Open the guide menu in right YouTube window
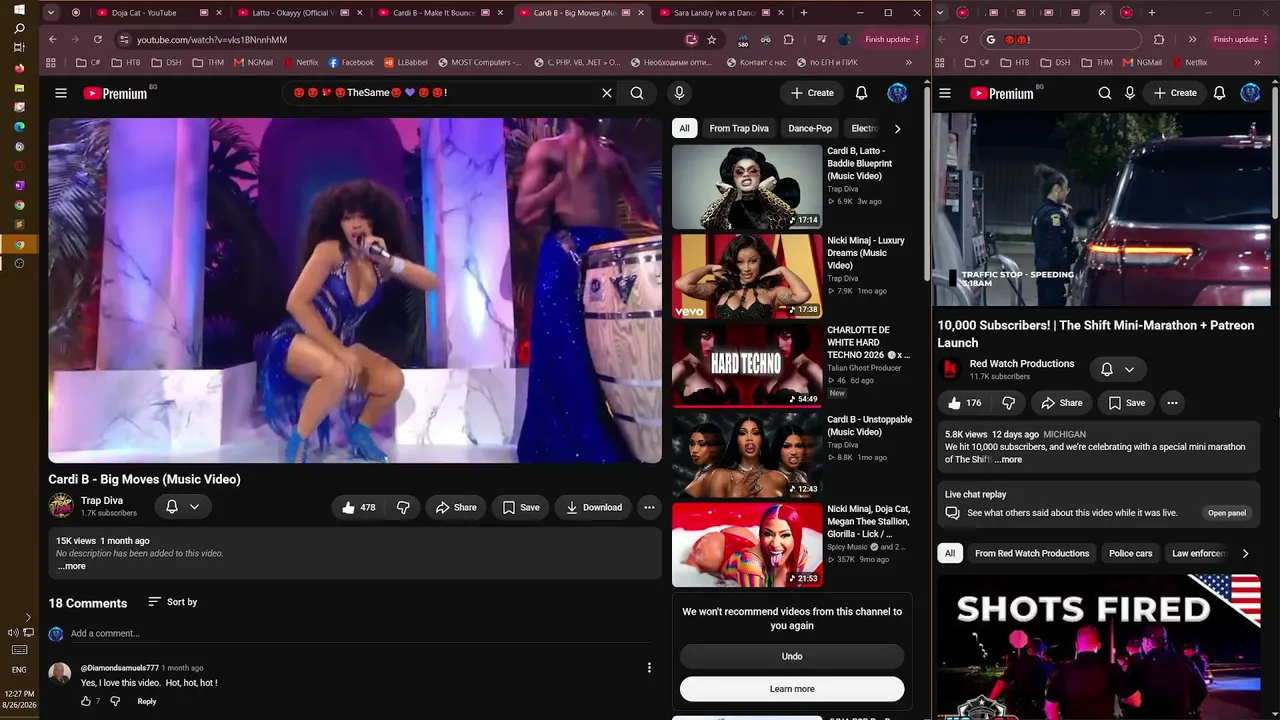Image resolution: width=1280 pixels, height=720 pixels. (x=945, y=93)
